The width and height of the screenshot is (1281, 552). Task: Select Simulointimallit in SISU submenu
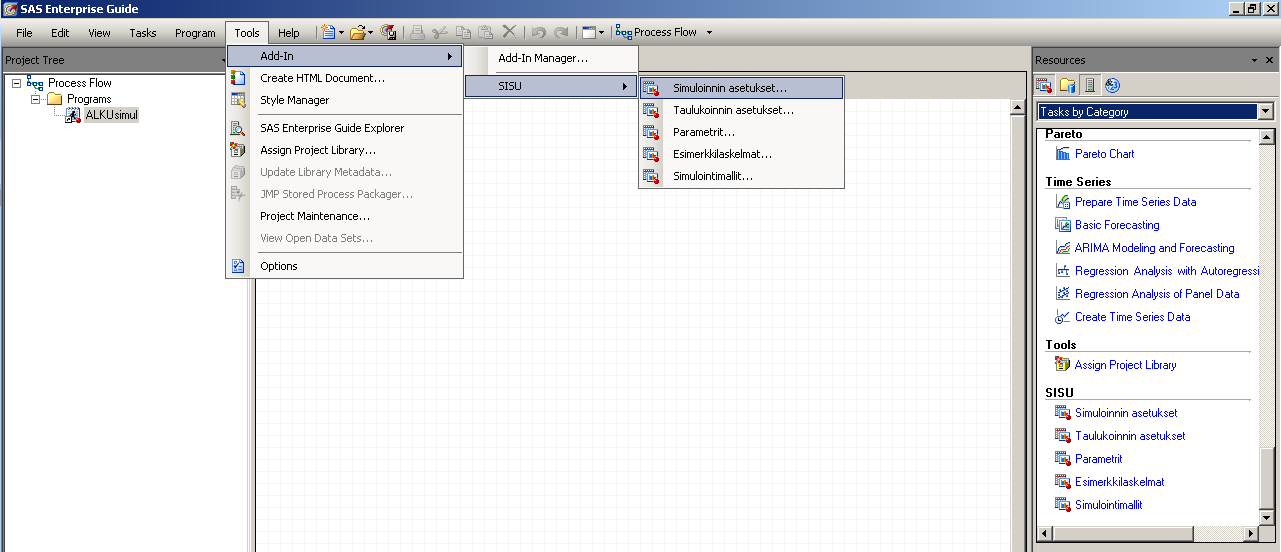coord(741,176)
